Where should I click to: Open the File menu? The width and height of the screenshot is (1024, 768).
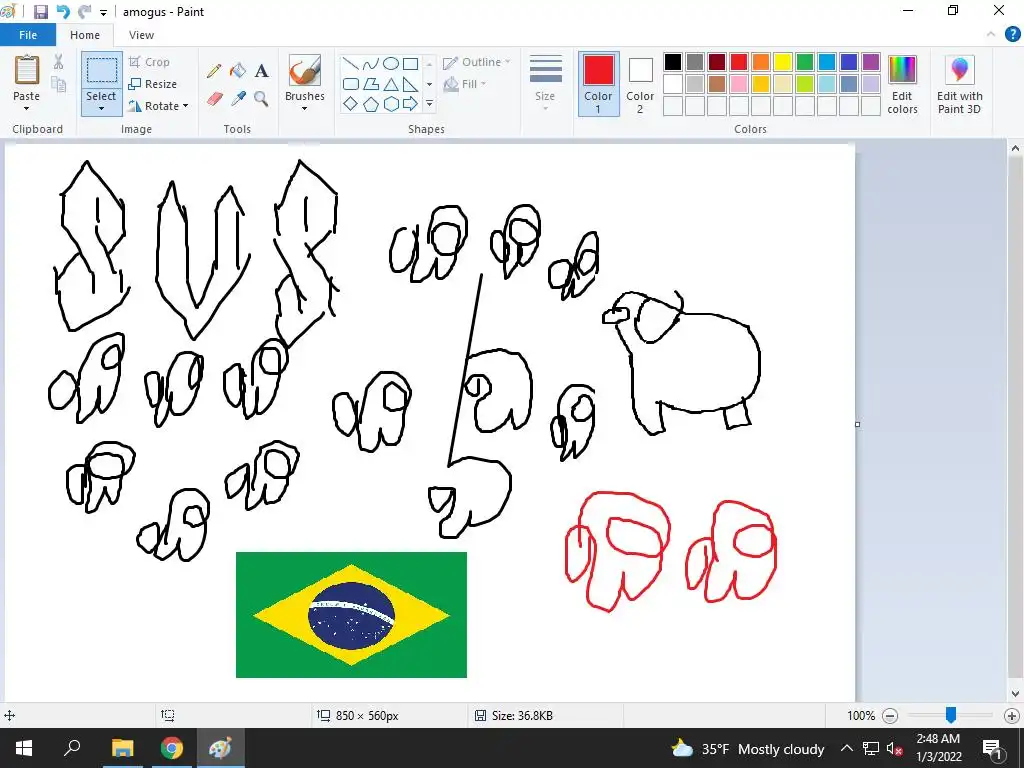[28, 35]
